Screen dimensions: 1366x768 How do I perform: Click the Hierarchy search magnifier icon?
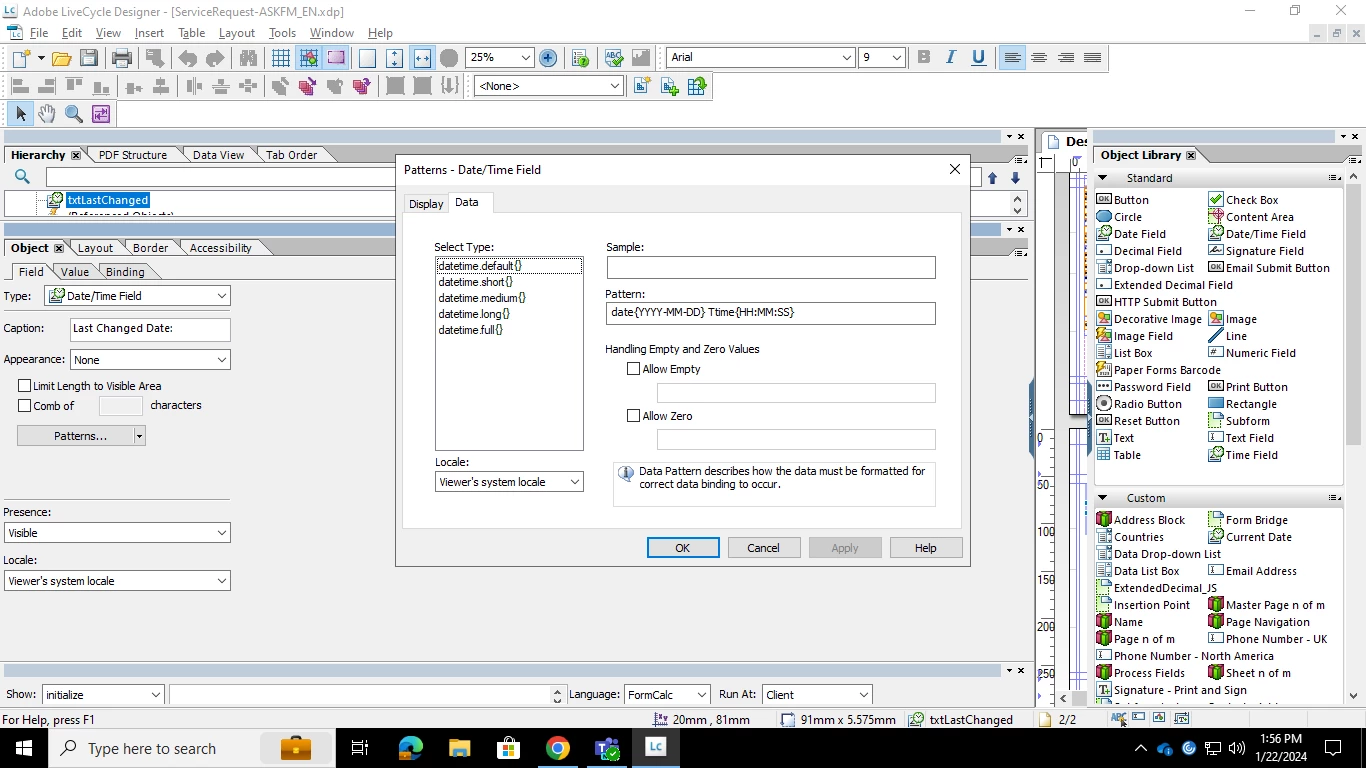click(22, 177)
